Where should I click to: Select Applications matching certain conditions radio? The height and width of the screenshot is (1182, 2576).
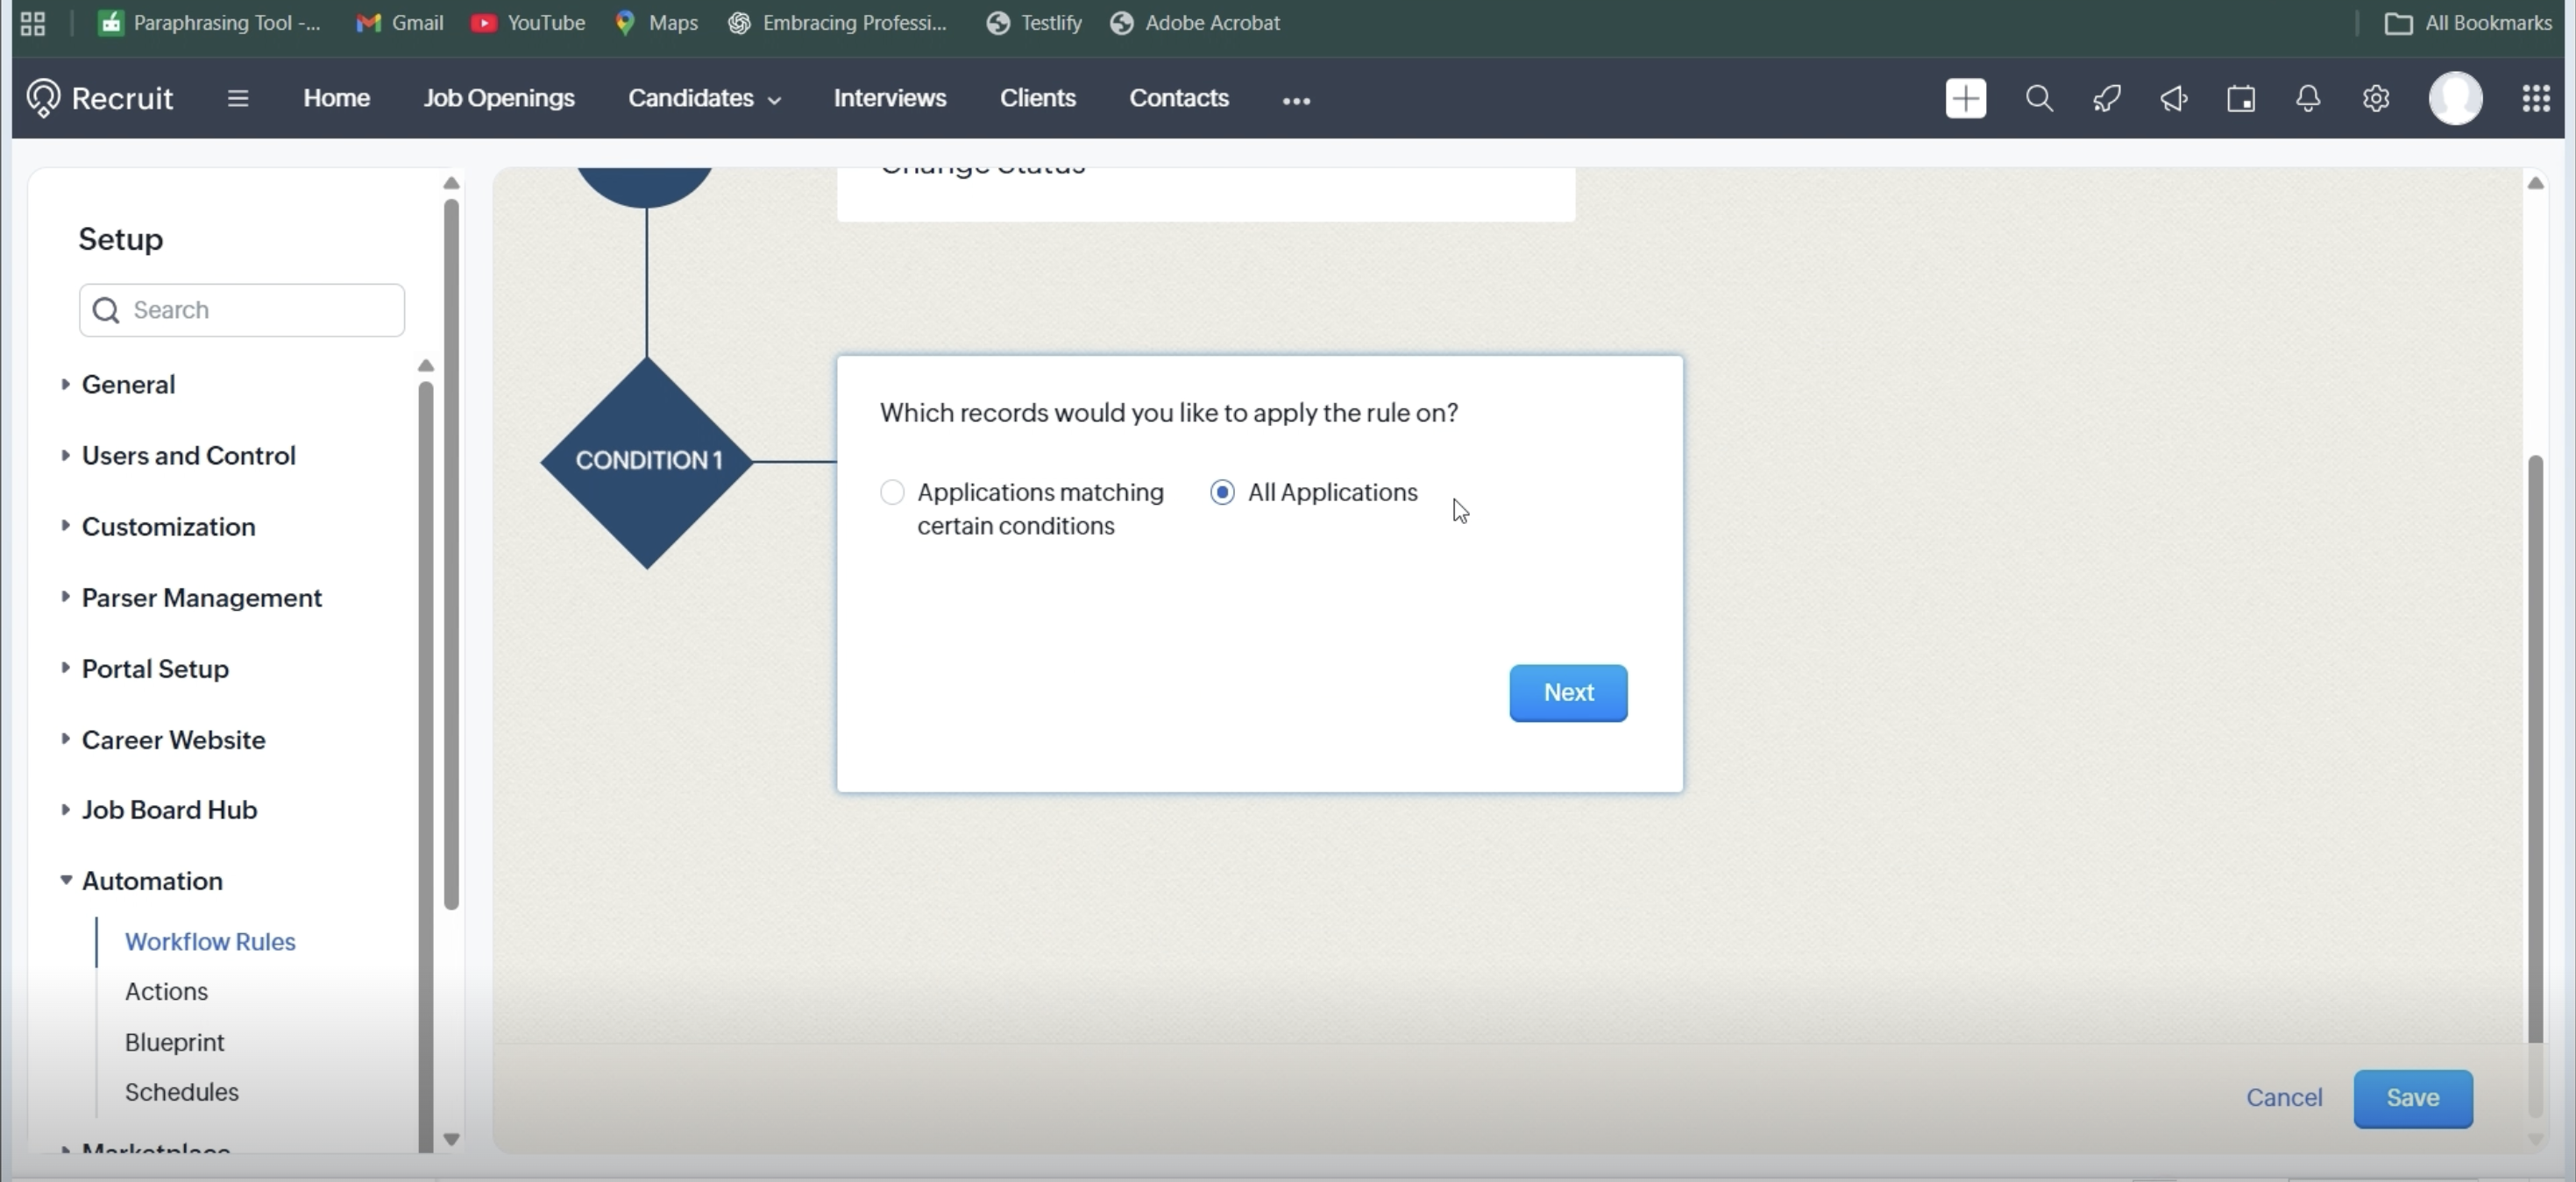pyautogui.click(x=892, y=492)
